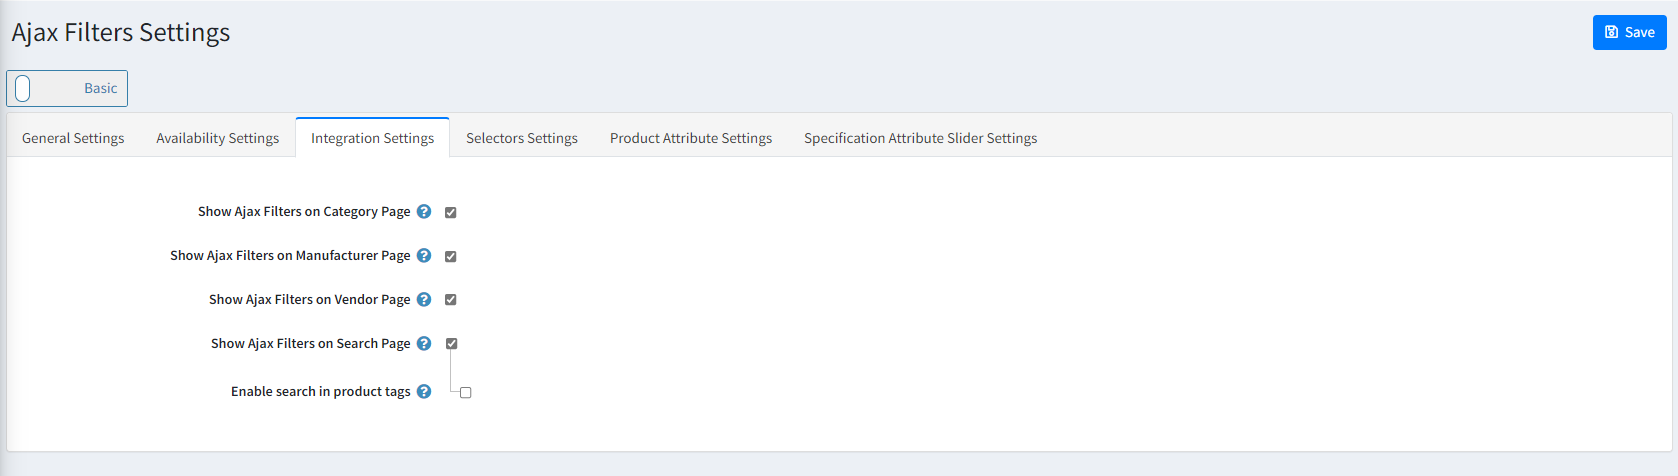Uncheck Show Ajax Filters on Vendor Page
Image resolution: width=1678 pixels, height=476 pixels.
[x=451, y=300]
